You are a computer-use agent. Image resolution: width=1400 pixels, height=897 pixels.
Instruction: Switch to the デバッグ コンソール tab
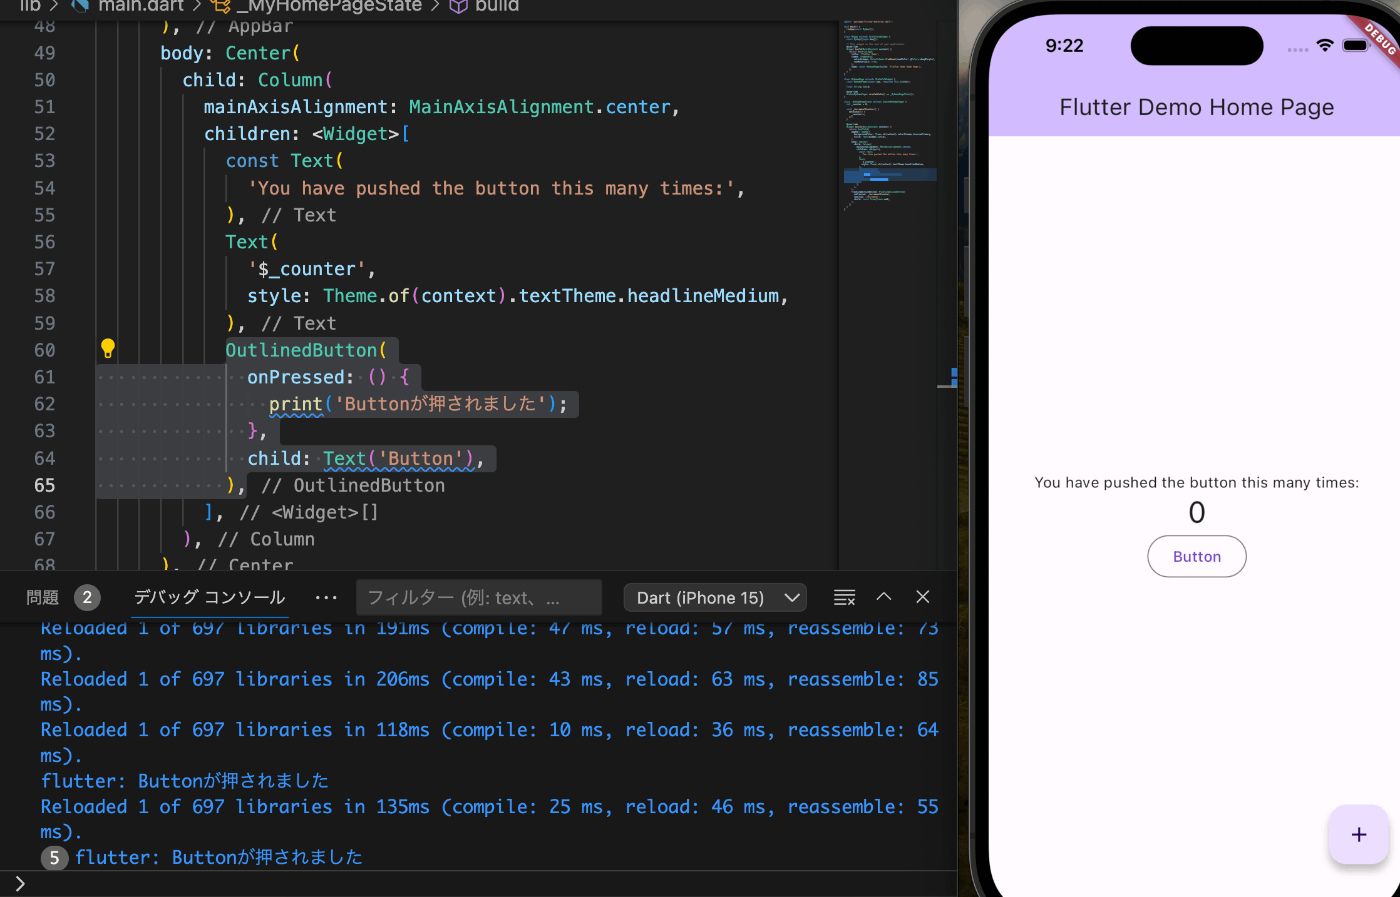[210, 598]
